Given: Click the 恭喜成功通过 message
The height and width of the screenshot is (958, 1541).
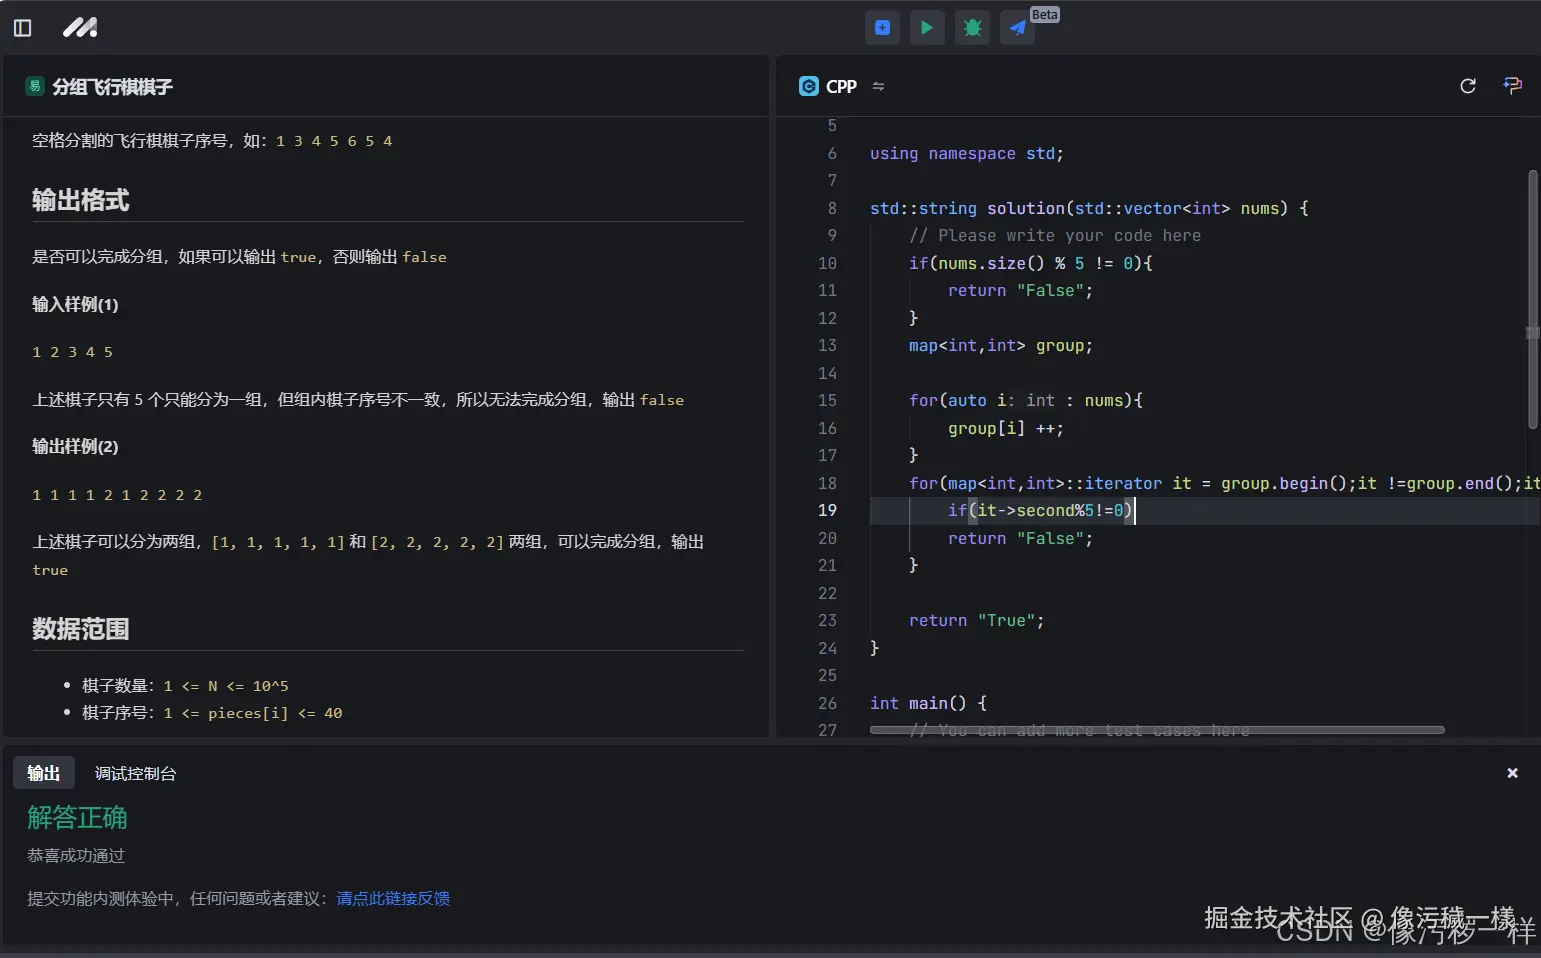Looking at the screenshot, I should click(76, 856).
